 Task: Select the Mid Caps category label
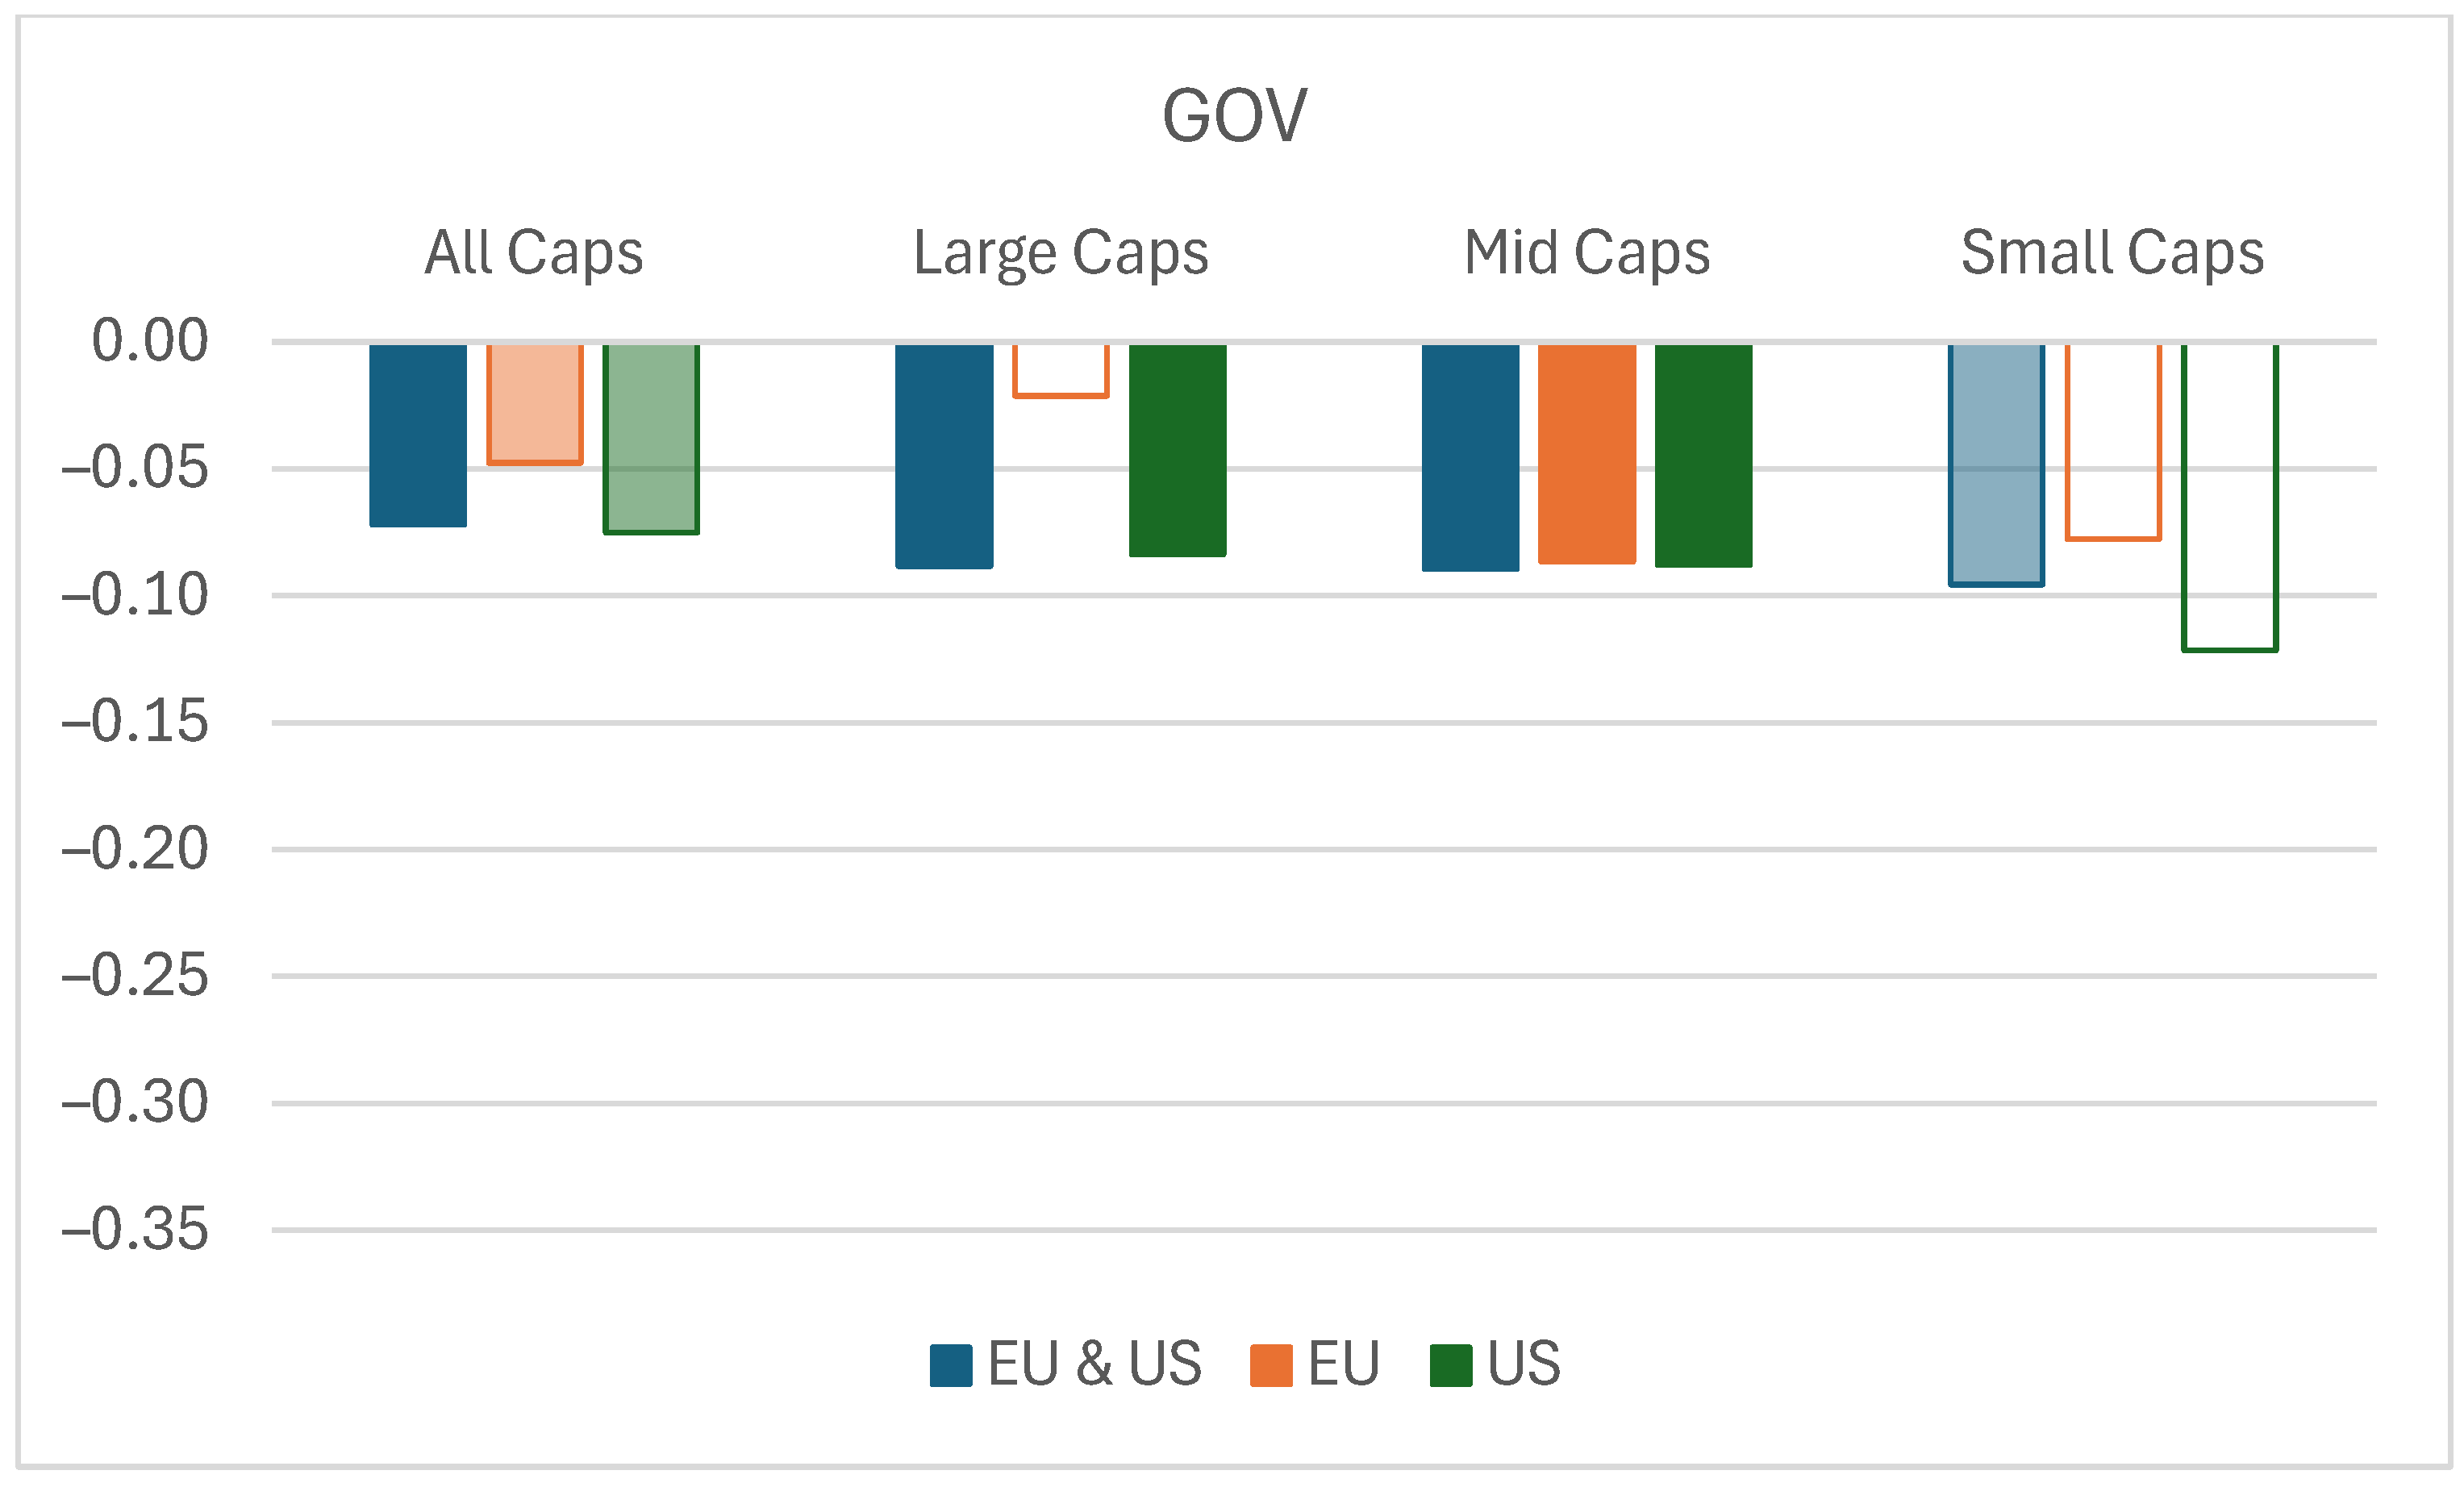[x=1587, y=252]
